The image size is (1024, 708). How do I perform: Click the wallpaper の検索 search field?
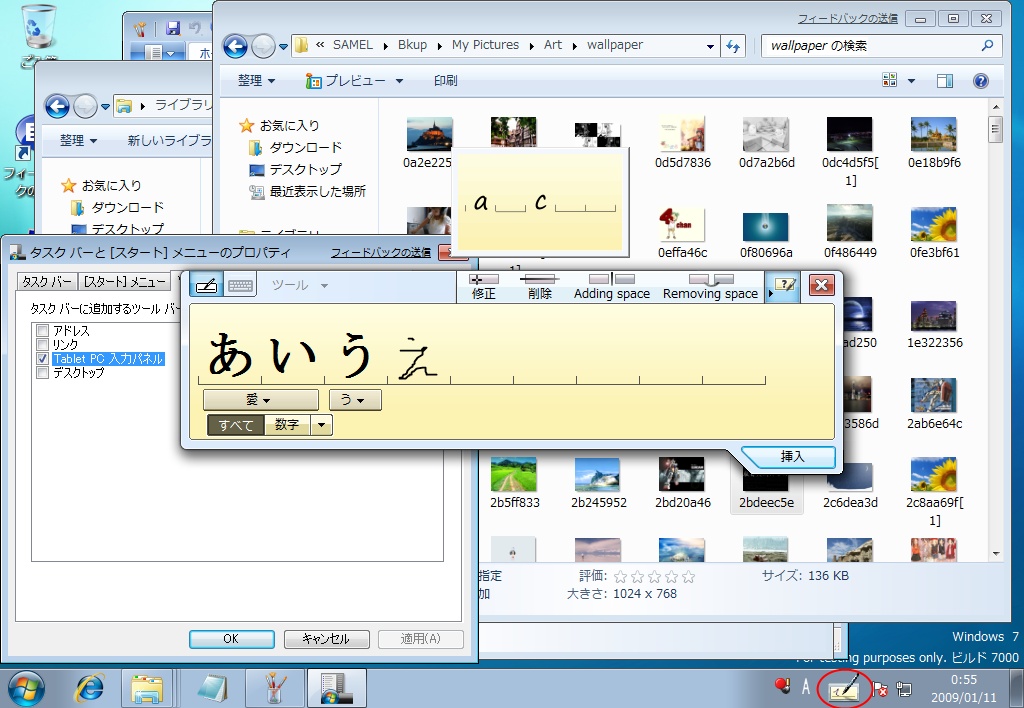tap(881, 46)
